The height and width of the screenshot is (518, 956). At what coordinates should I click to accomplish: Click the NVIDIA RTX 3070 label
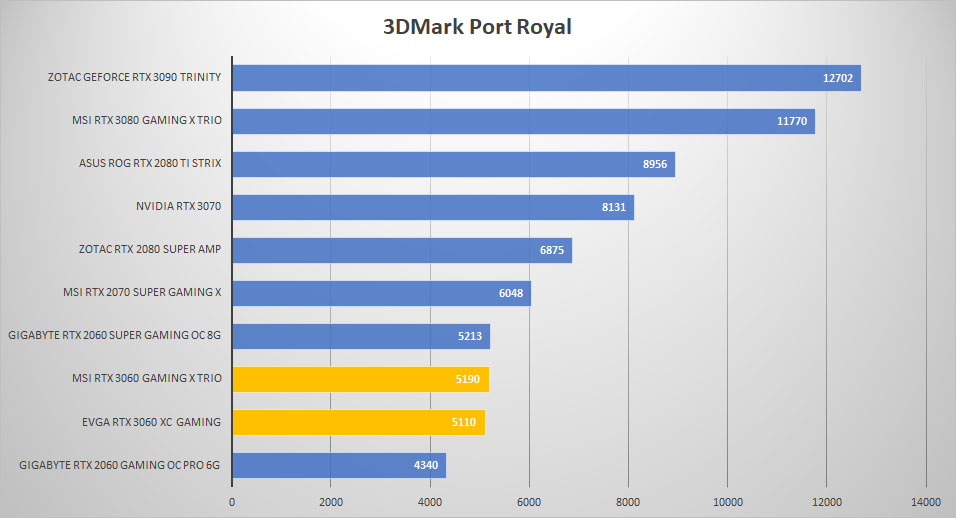[x=178, y=206]
